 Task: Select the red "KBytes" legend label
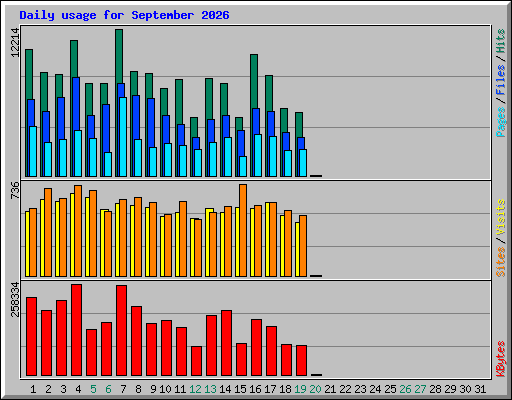tap(501, 359)
